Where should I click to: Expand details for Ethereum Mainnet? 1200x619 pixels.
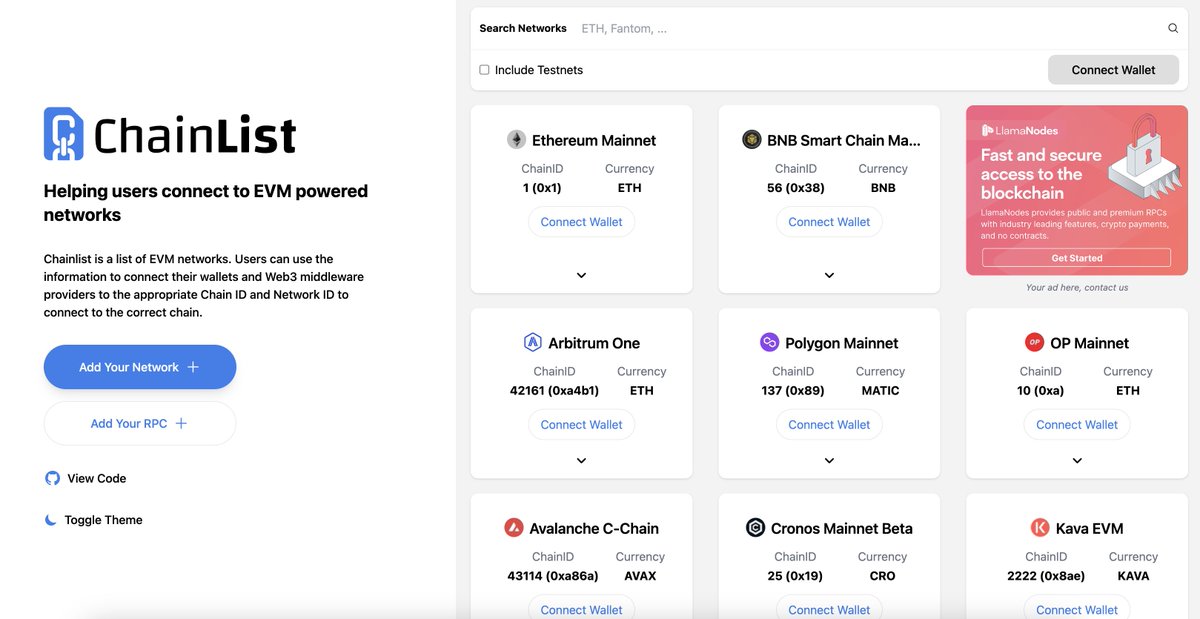(x=581, y=274)
